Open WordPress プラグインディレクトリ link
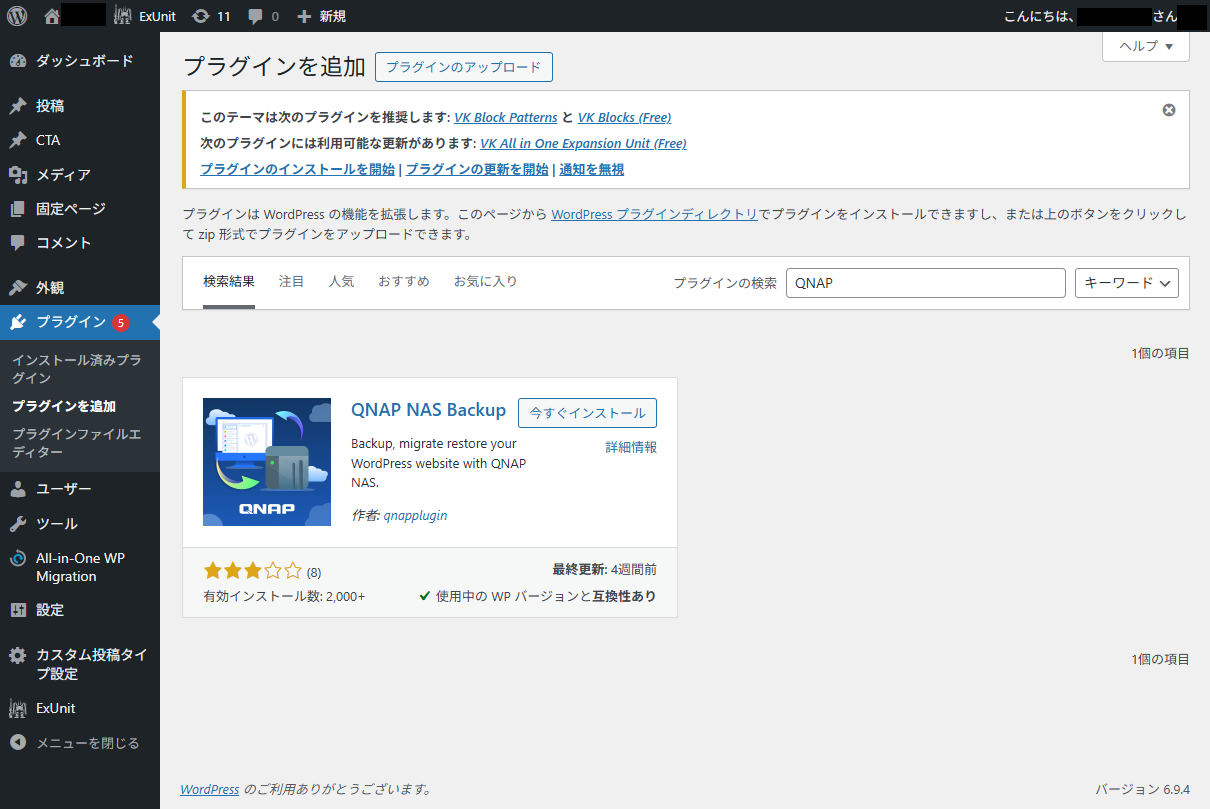This screenshot has height=809, width=1210. click(x=654, y=215)
